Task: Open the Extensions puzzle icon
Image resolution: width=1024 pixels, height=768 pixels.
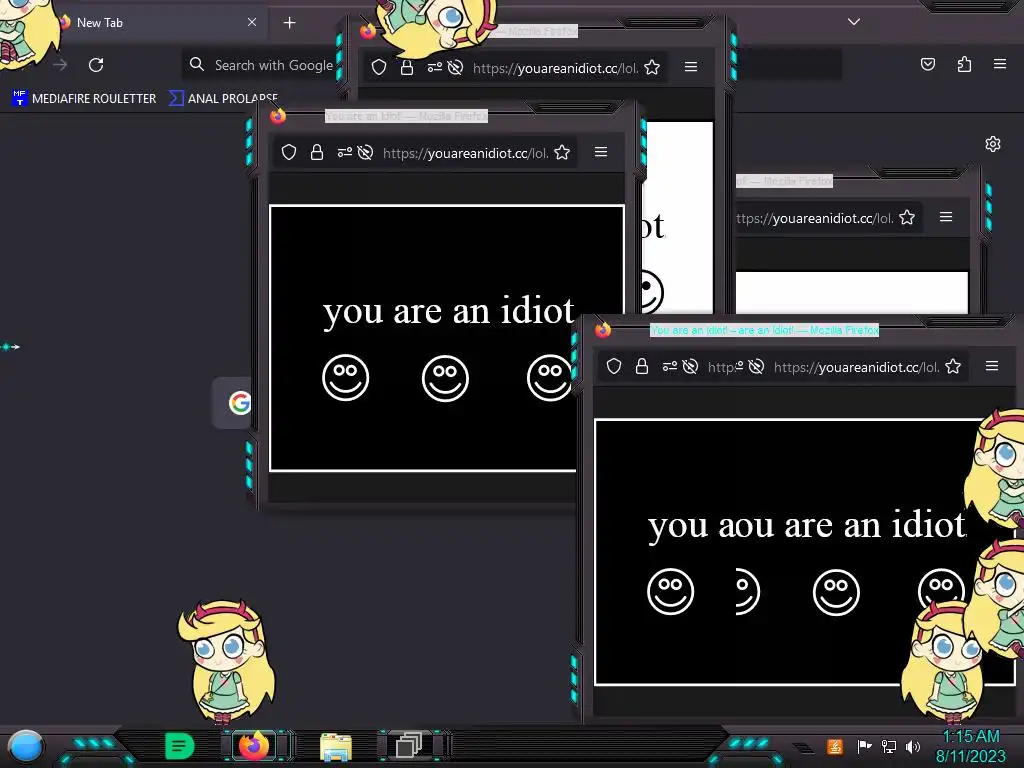Action: [965, 64]
